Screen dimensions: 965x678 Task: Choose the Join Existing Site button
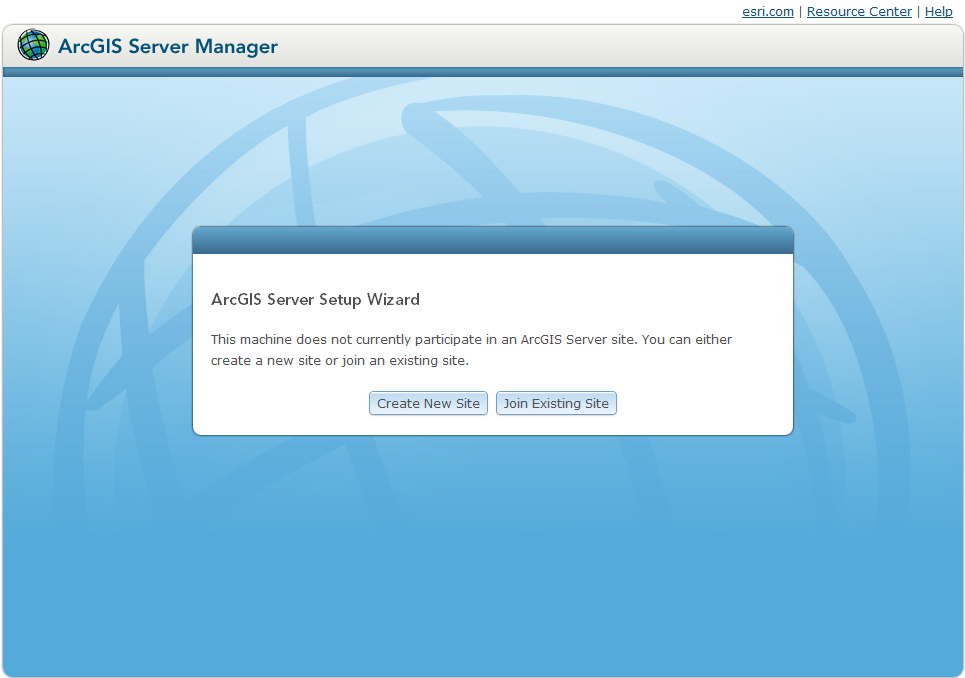coord(556,404)
